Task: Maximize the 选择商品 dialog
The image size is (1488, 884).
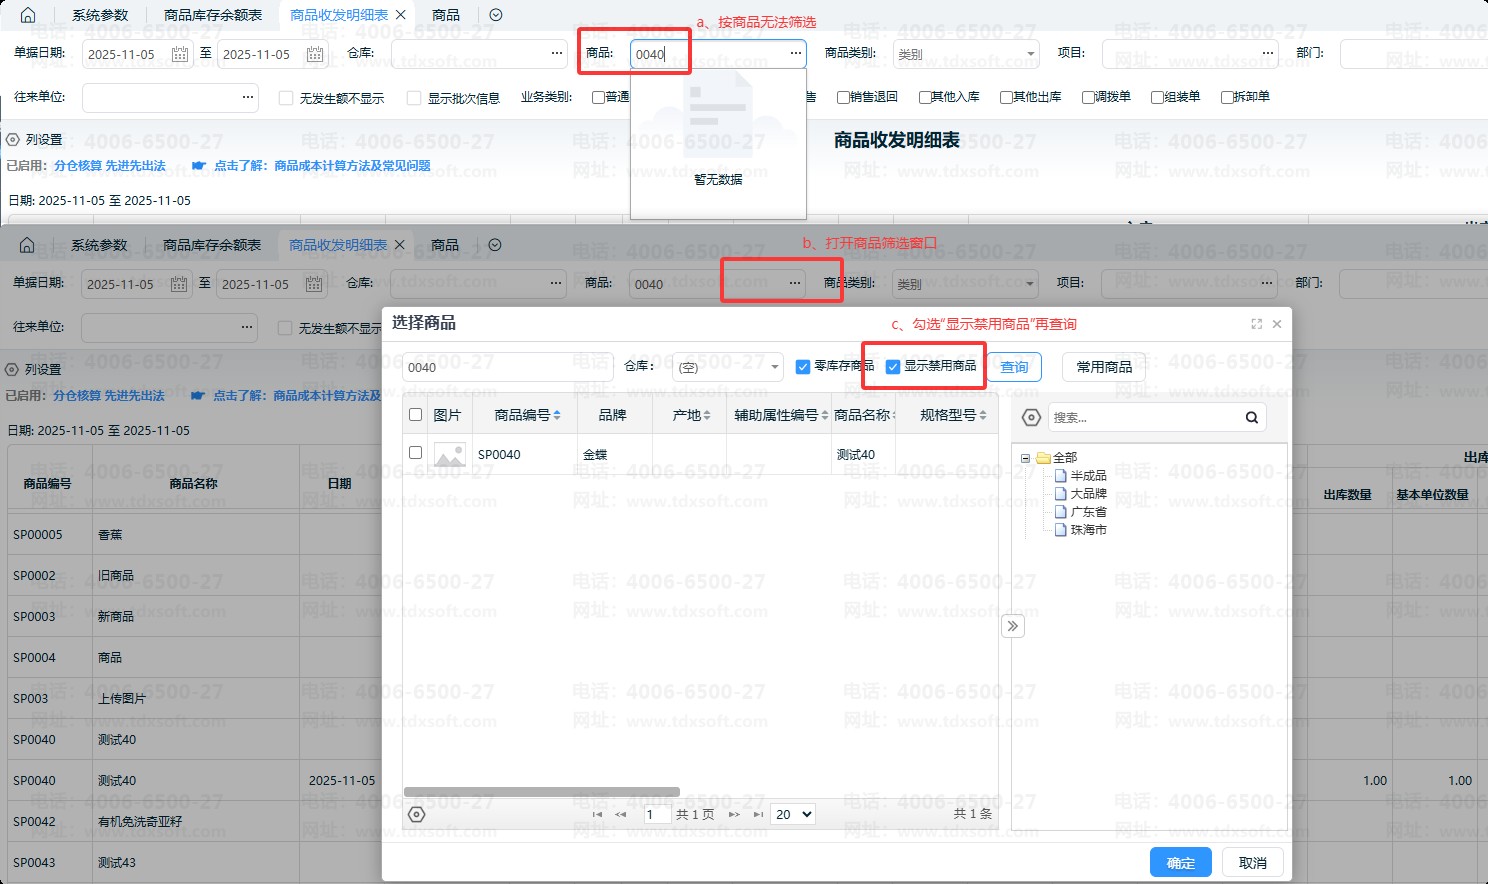Action: [x=1256, y=324]
